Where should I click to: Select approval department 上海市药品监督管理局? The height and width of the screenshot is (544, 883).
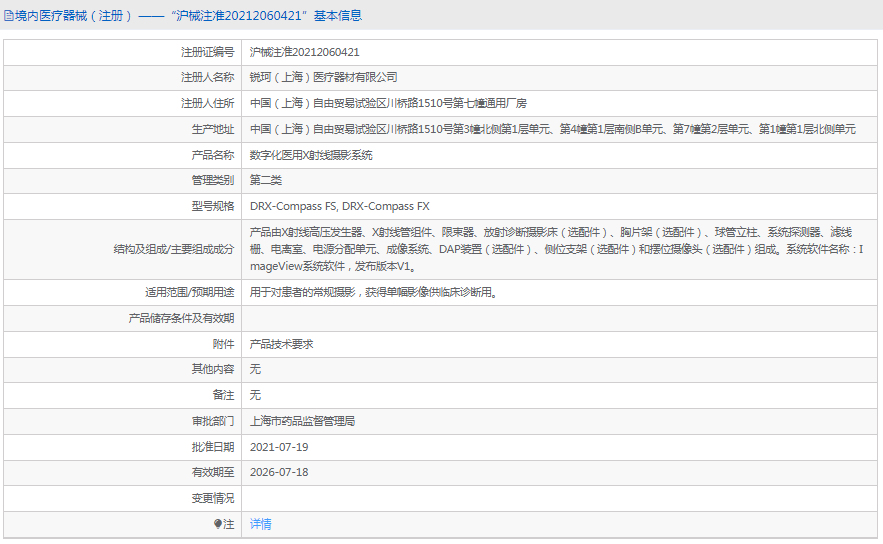302,421
